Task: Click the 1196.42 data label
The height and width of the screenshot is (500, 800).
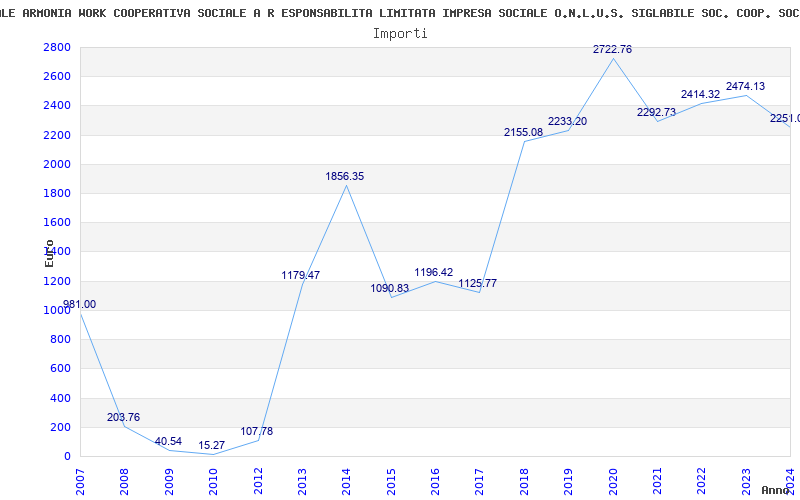Action: pyautogui.click(x=434, y=272)
